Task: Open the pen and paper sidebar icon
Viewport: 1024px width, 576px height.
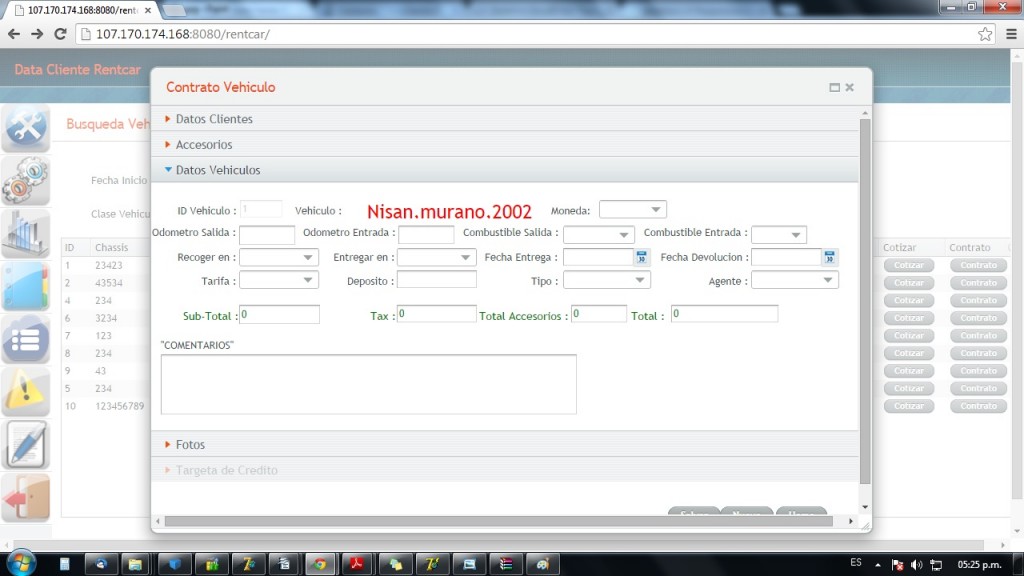Action: click(26, 445)
